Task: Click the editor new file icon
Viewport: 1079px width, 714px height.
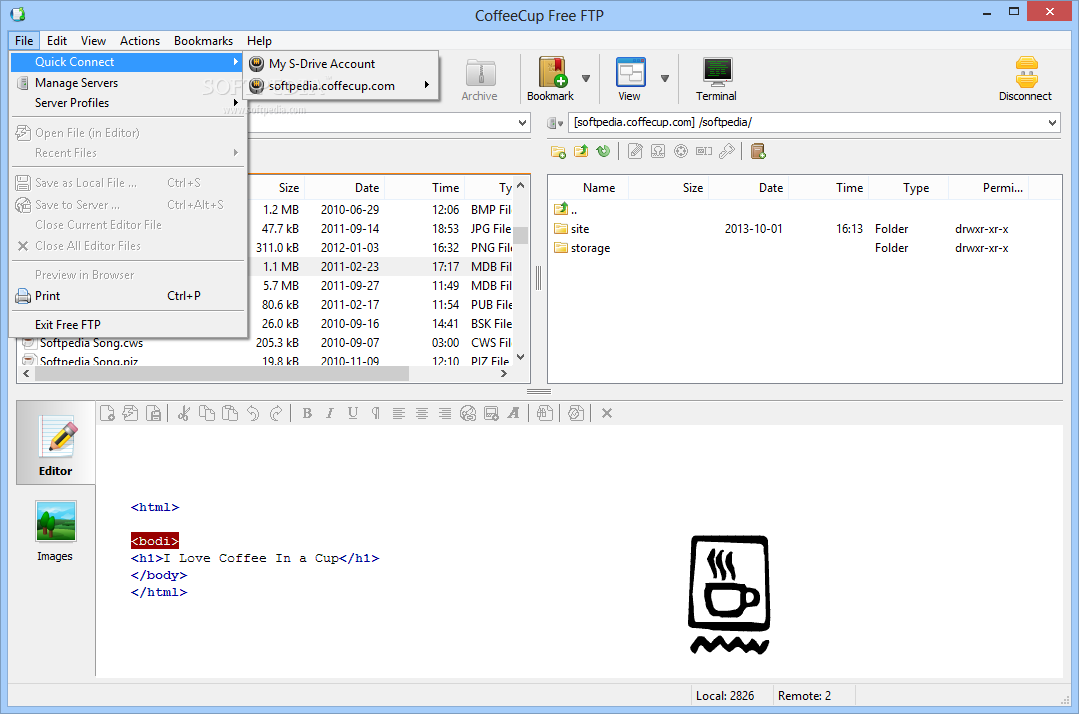Action: (x=107, y=413)
